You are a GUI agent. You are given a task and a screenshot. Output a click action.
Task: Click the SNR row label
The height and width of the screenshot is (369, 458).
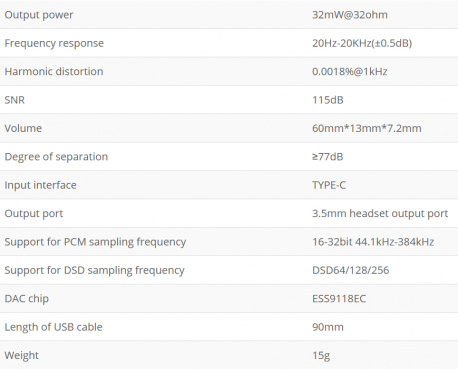point(14,100)
